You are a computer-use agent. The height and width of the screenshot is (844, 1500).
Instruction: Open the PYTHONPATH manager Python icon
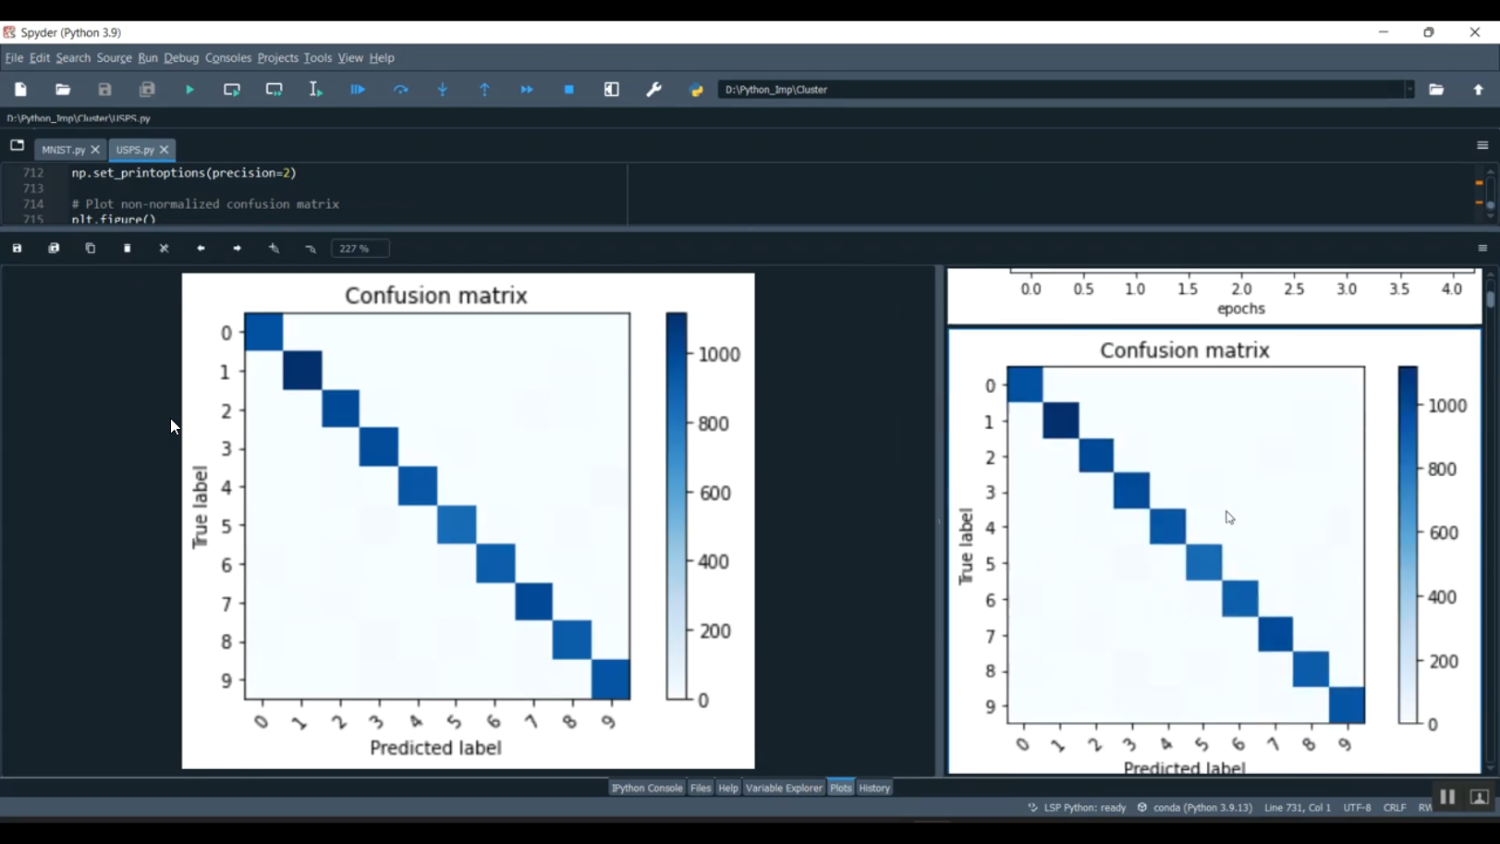pyautogui.click(x=696, y=89)
